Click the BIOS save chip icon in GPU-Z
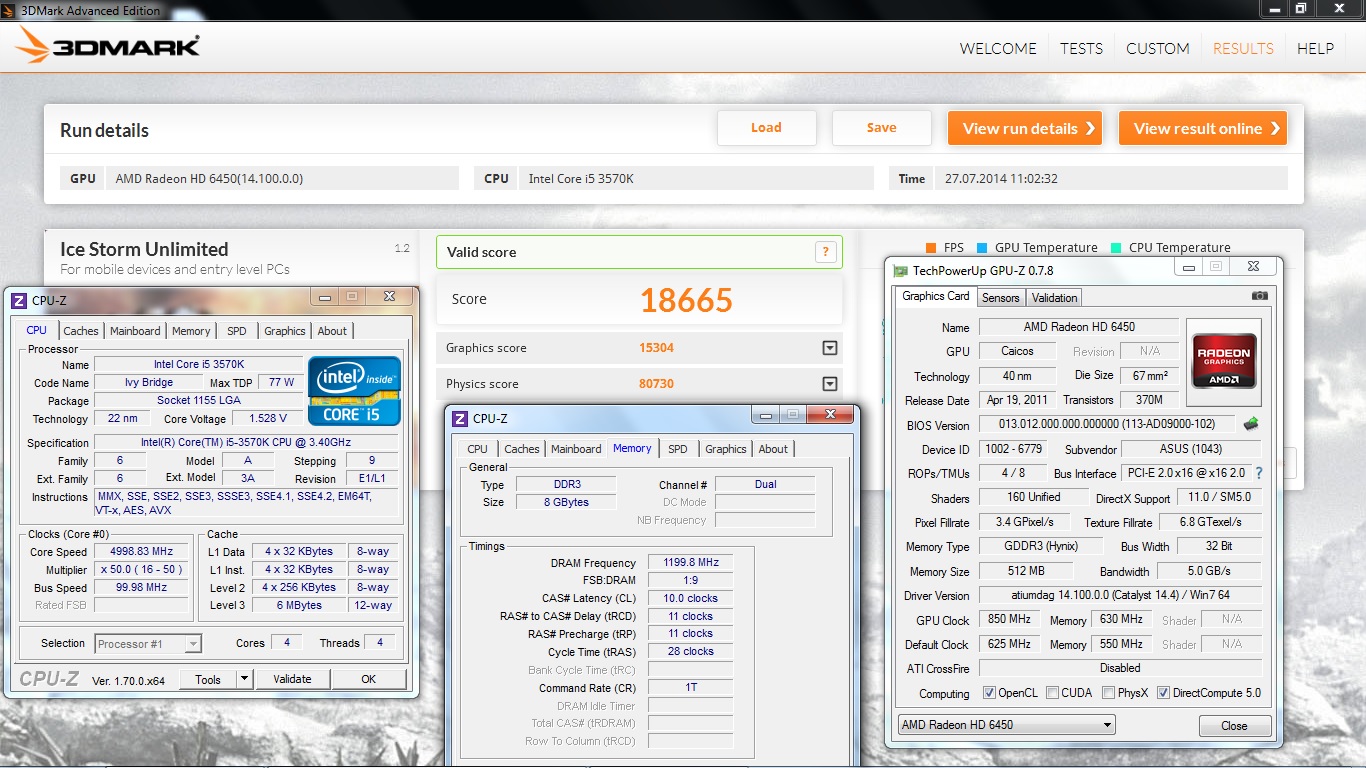Image resolution: width=1366 pixels, height=768 pixels. [x=1251, y=425]
